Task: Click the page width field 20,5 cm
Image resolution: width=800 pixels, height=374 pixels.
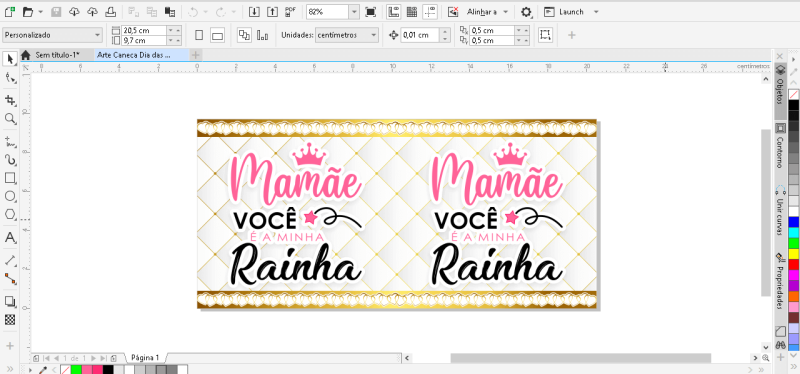Action: pyautogui.click(x=144, y=31)
